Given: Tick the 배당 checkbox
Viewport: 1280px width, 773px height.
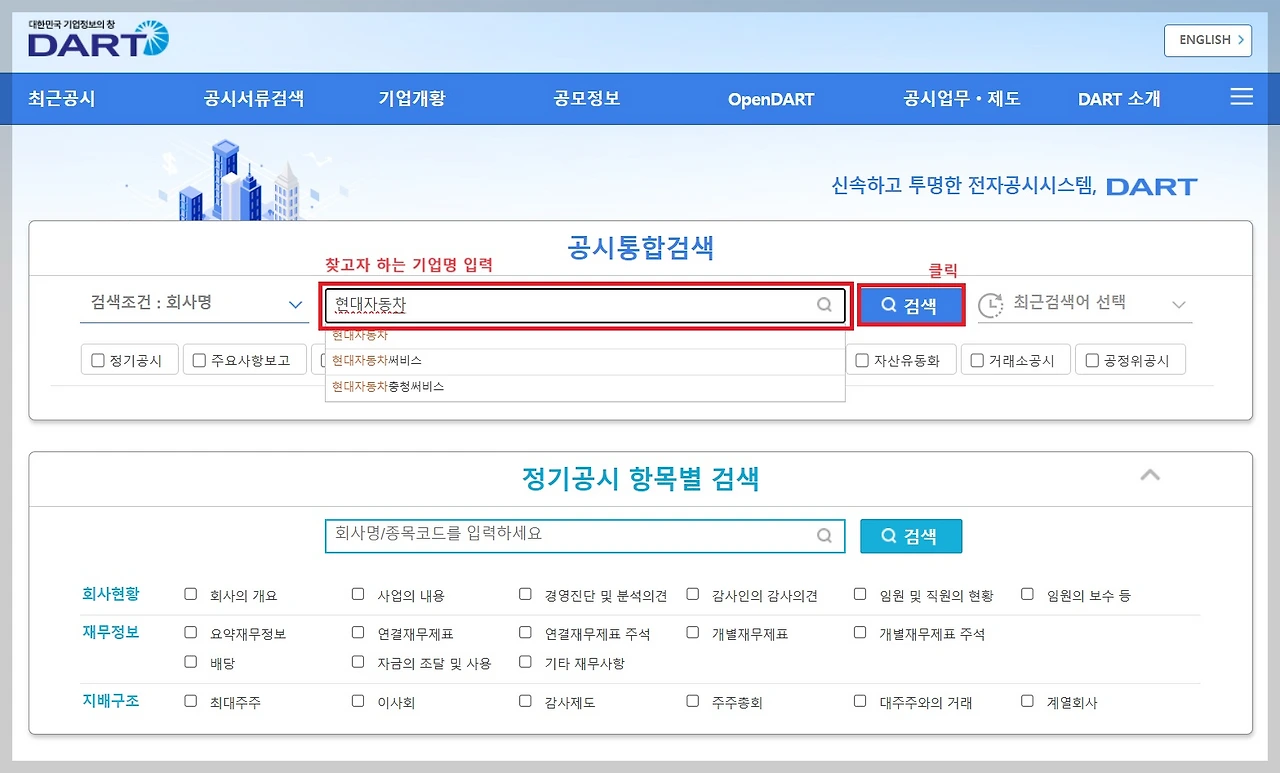Looking at the screenshot, I should 191,661.
